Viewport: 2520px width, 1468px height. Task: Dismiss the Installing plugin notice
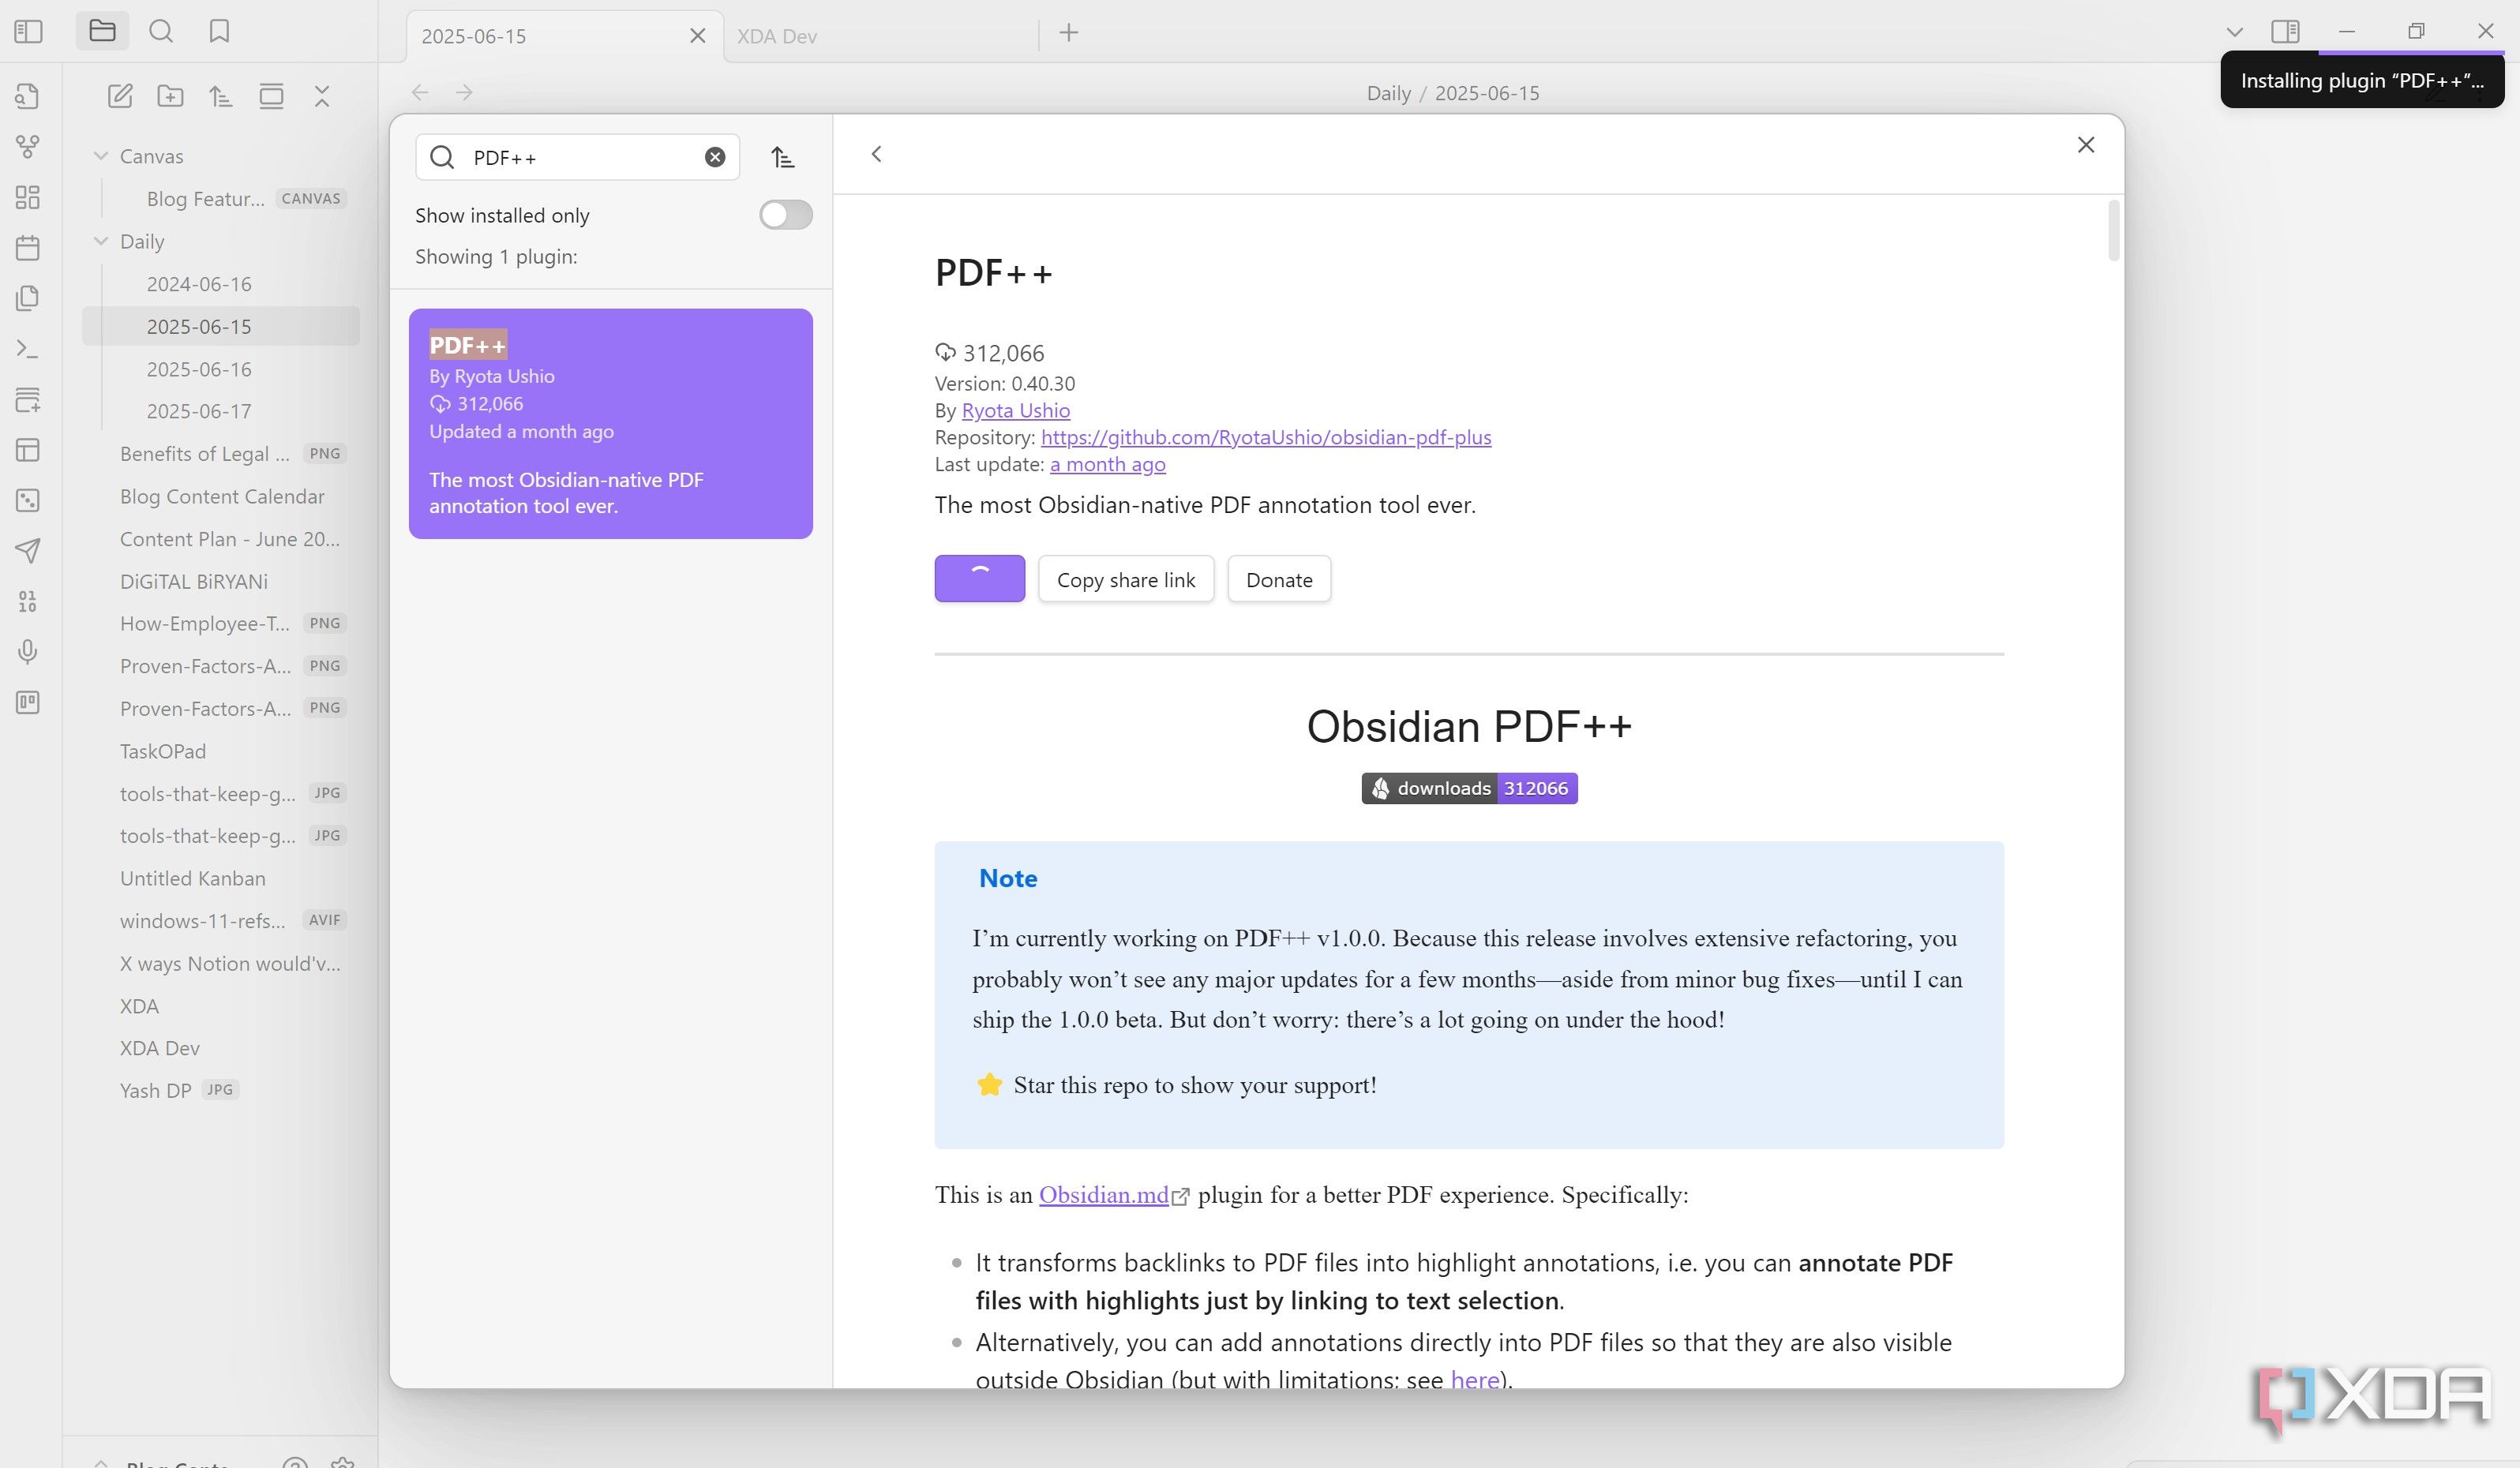2362,80
